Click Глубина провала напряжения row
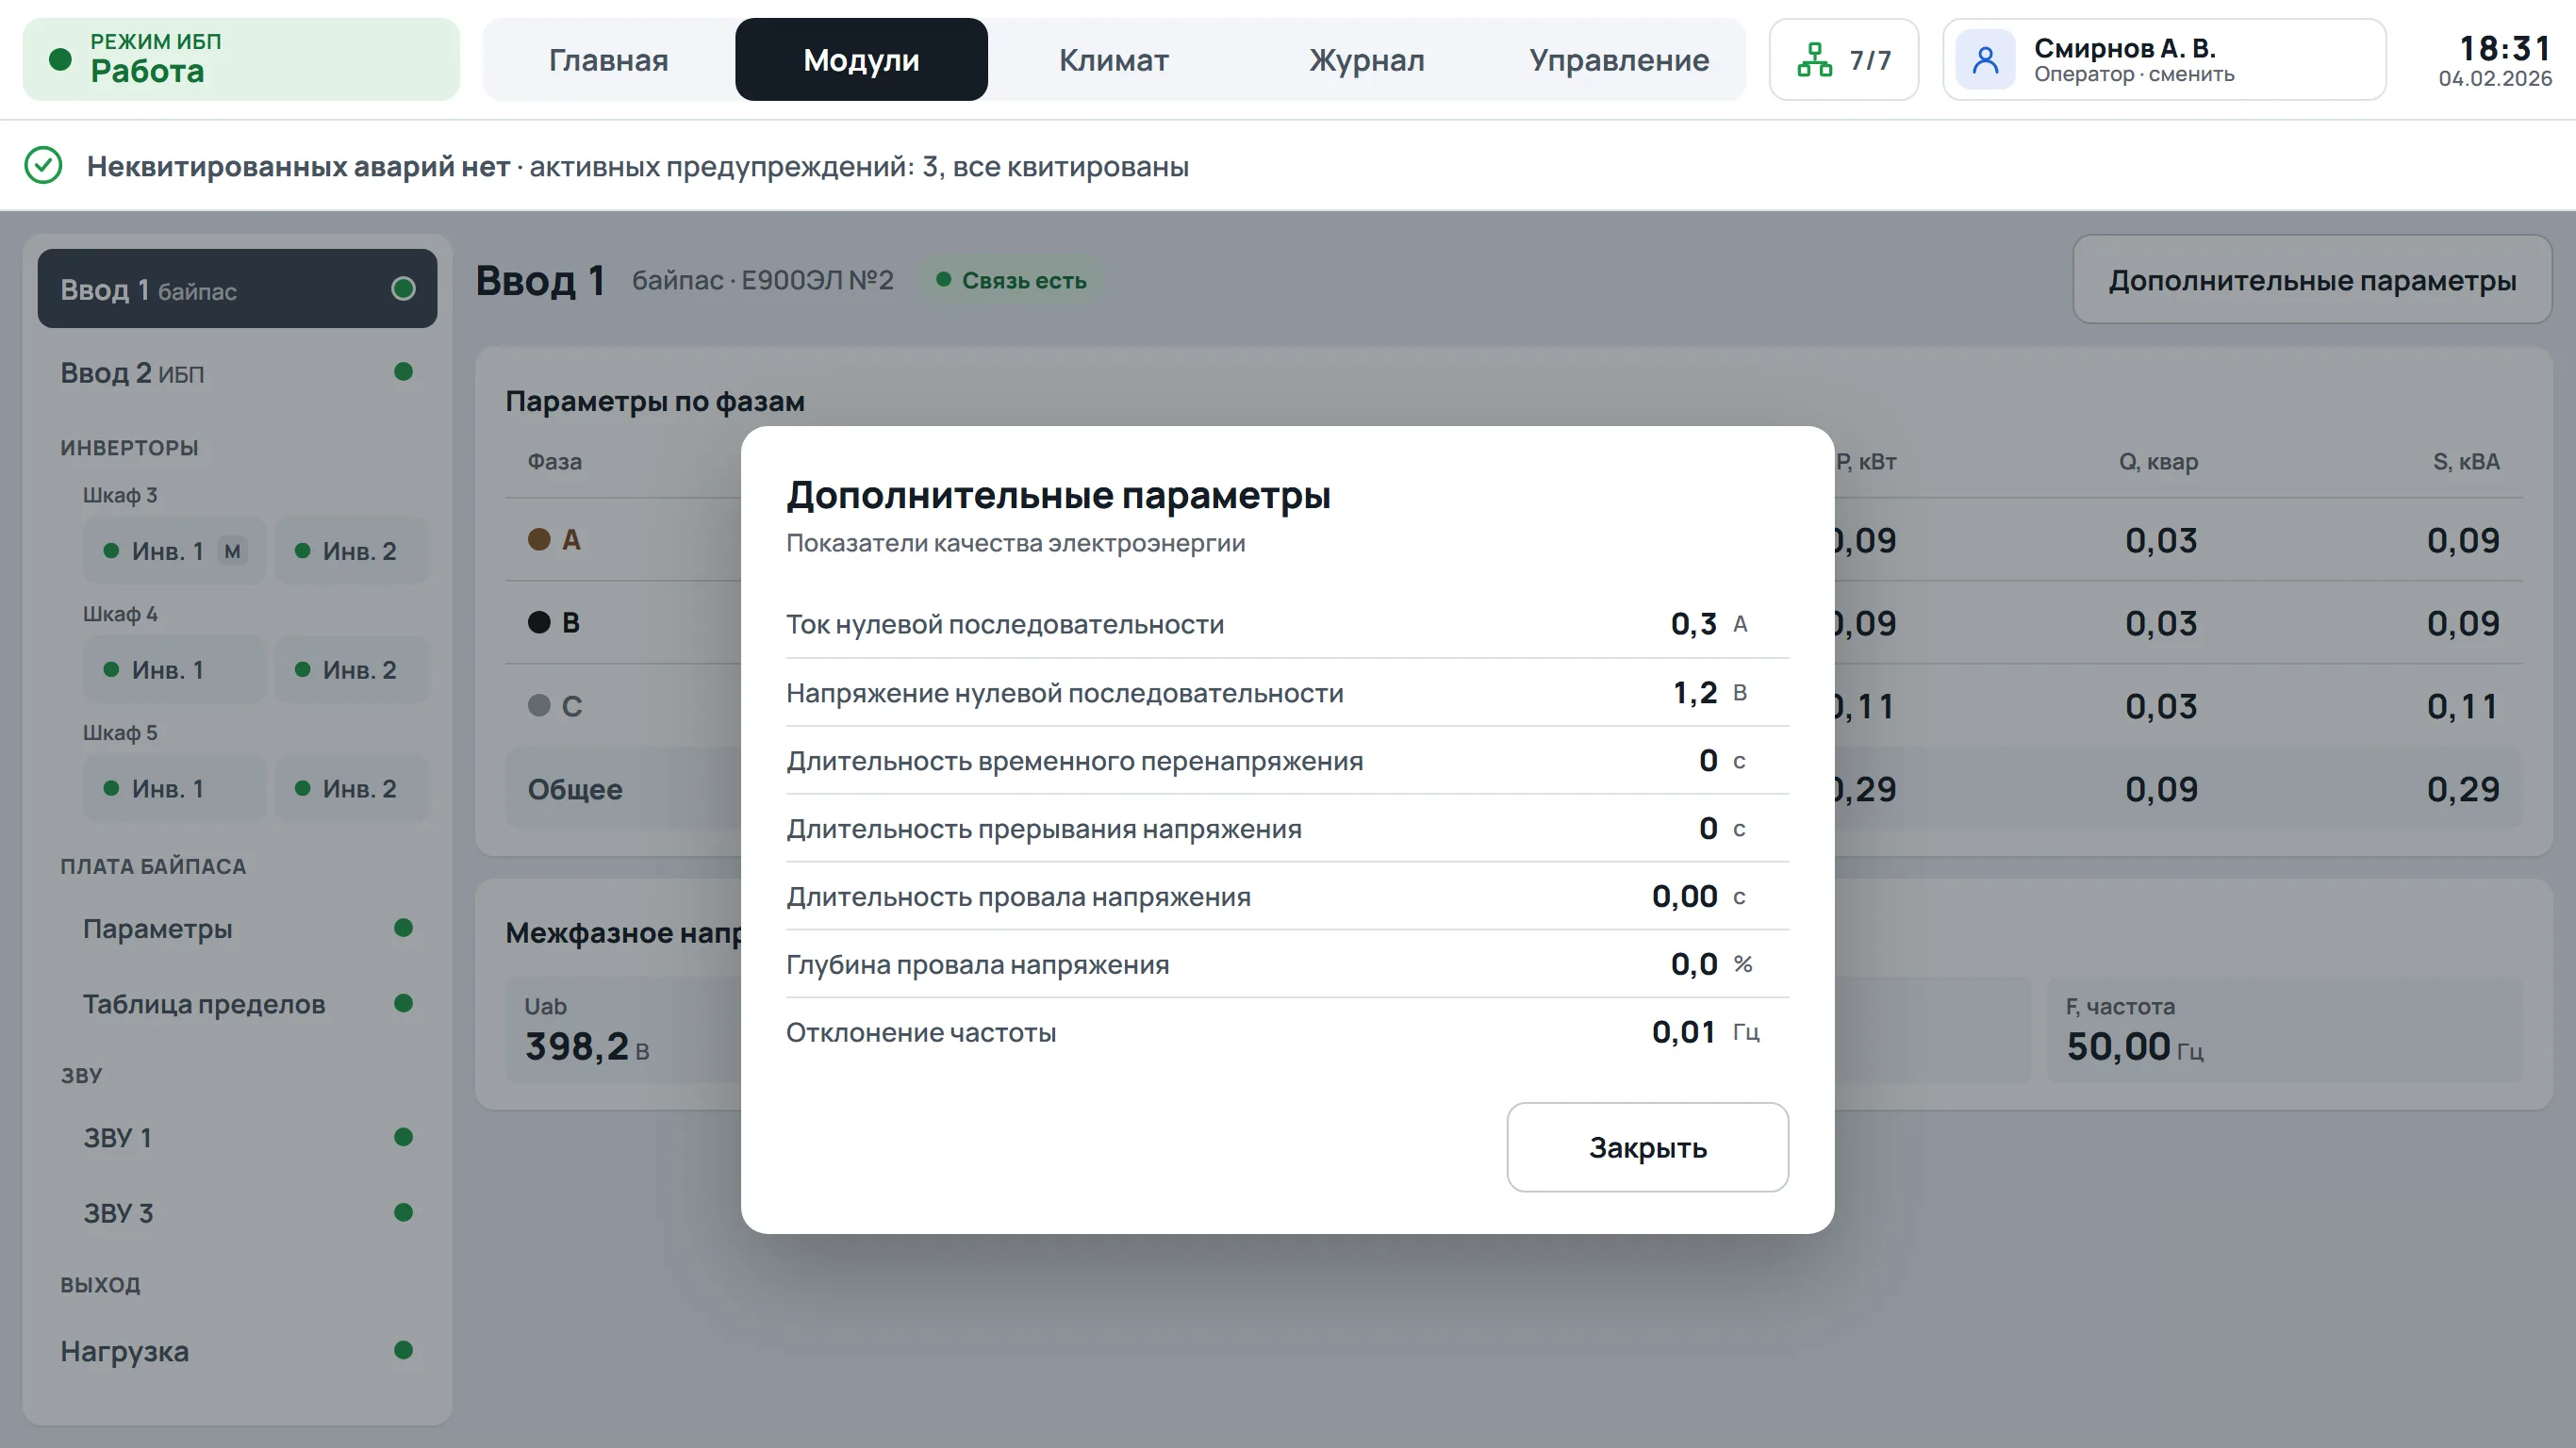2576x1448 pixels. [1287, 964]
